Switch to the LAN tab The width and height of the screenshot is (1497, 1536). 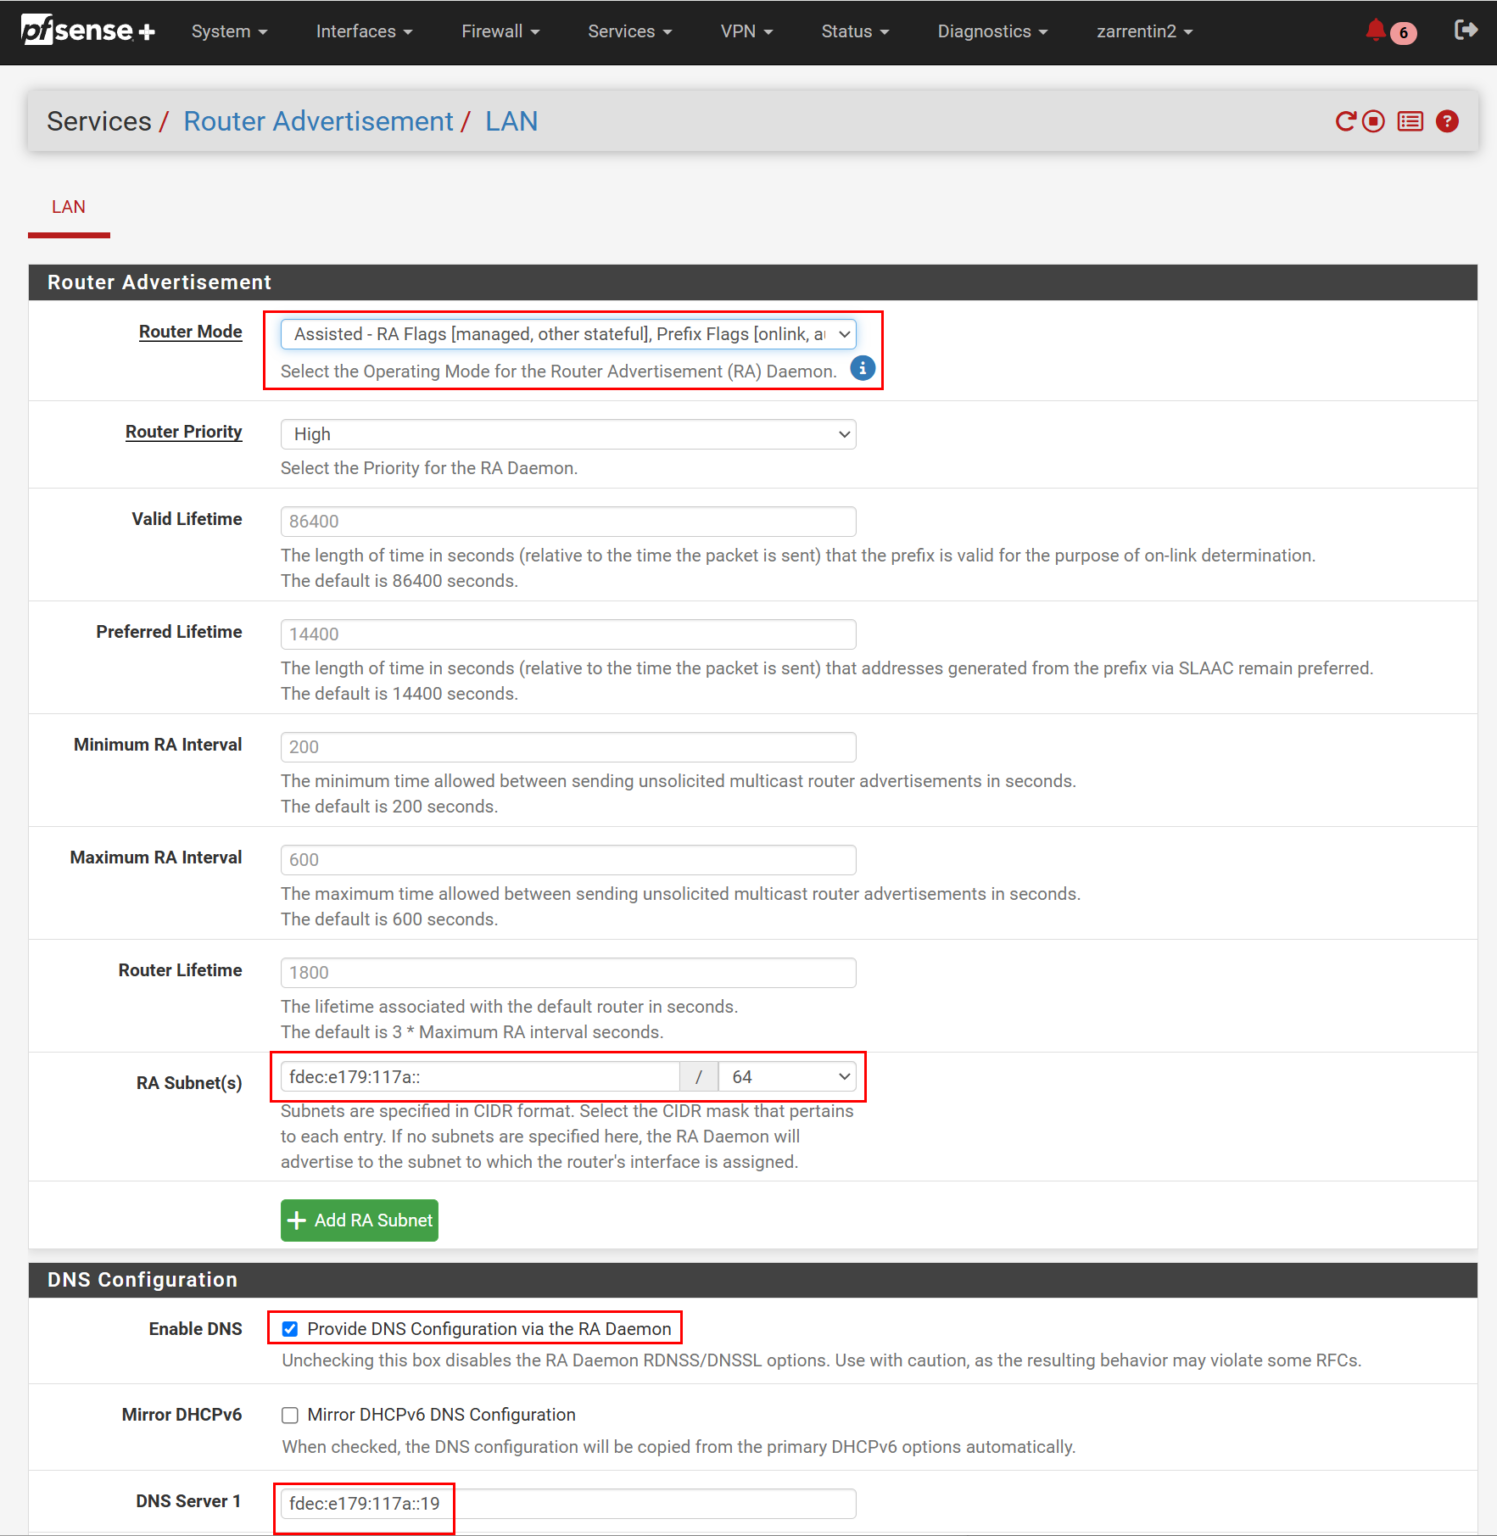pyautogui.click(x=68, y=207)
